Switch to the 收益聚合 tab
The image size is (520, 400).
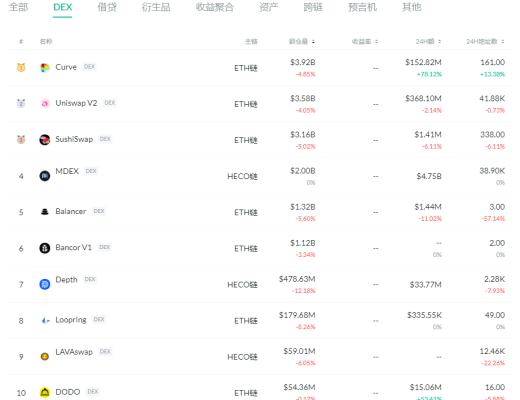tap(215, 7)
